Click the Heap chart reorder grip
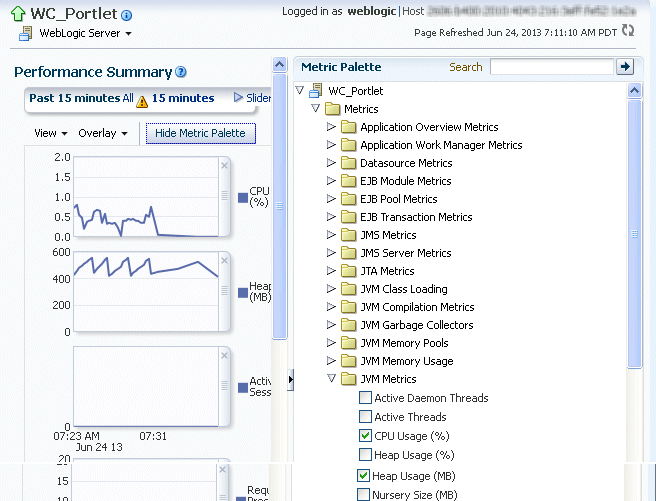 coord(224,290)
